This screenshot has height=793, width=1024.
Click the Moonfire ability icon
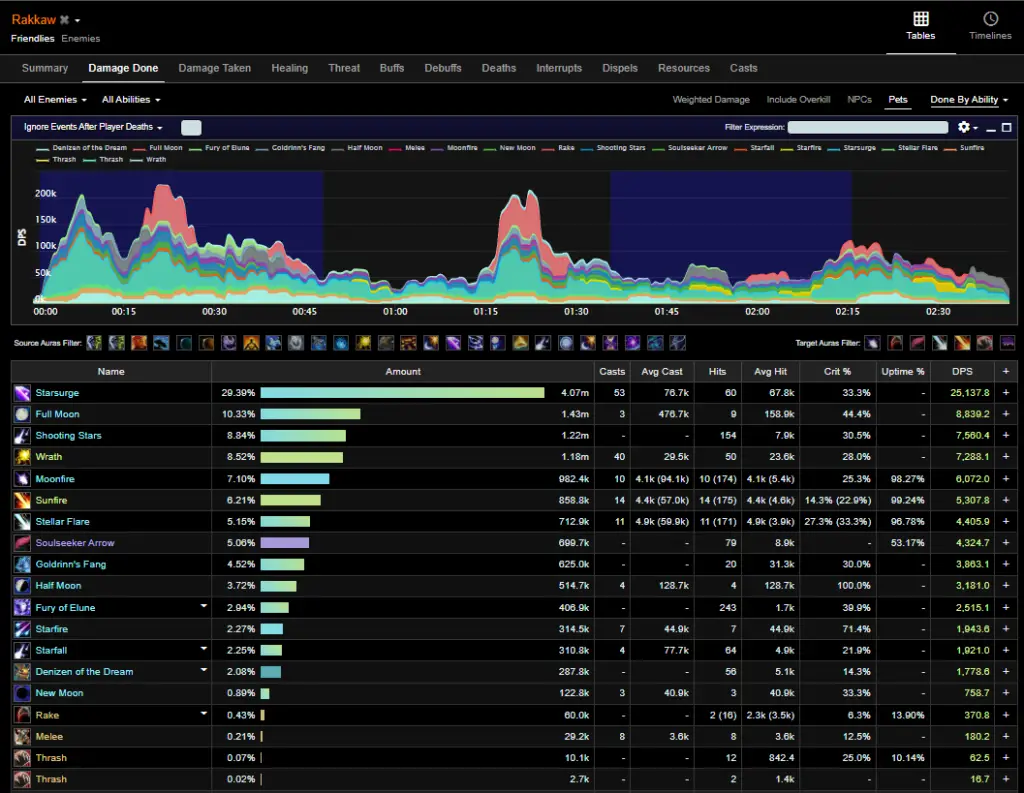tap(22, 479)
